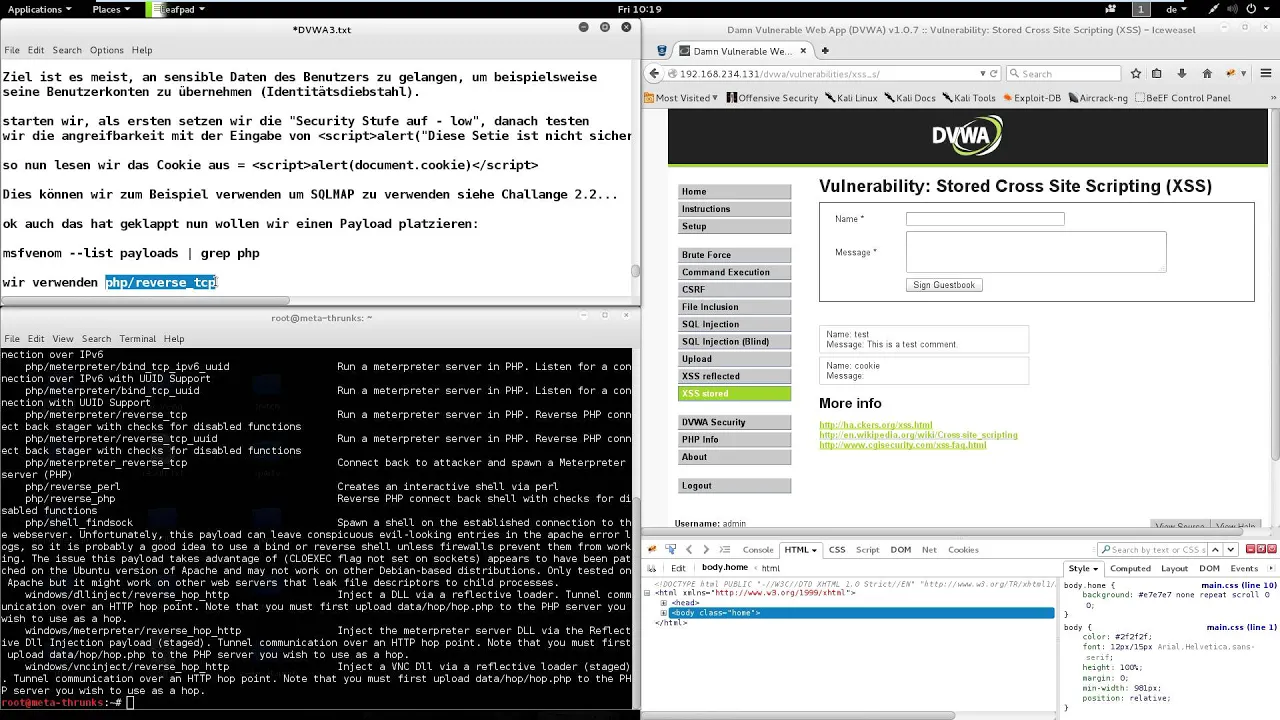1280x720 pixels.
Task: Click Firebug icon in browser toolbar
Action: pyautogui.click(x=1231, y=73)
